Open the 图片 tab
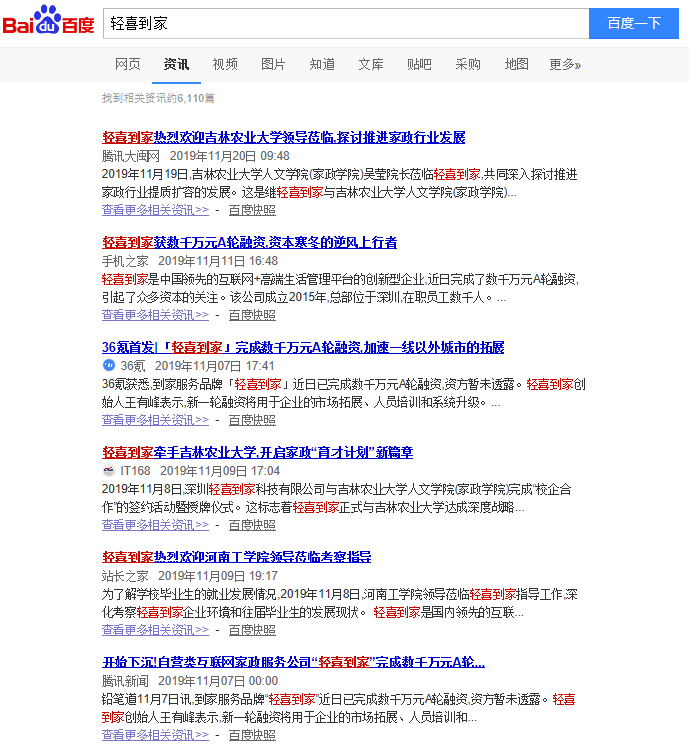 pyautogui.click(x=273, y=64)
